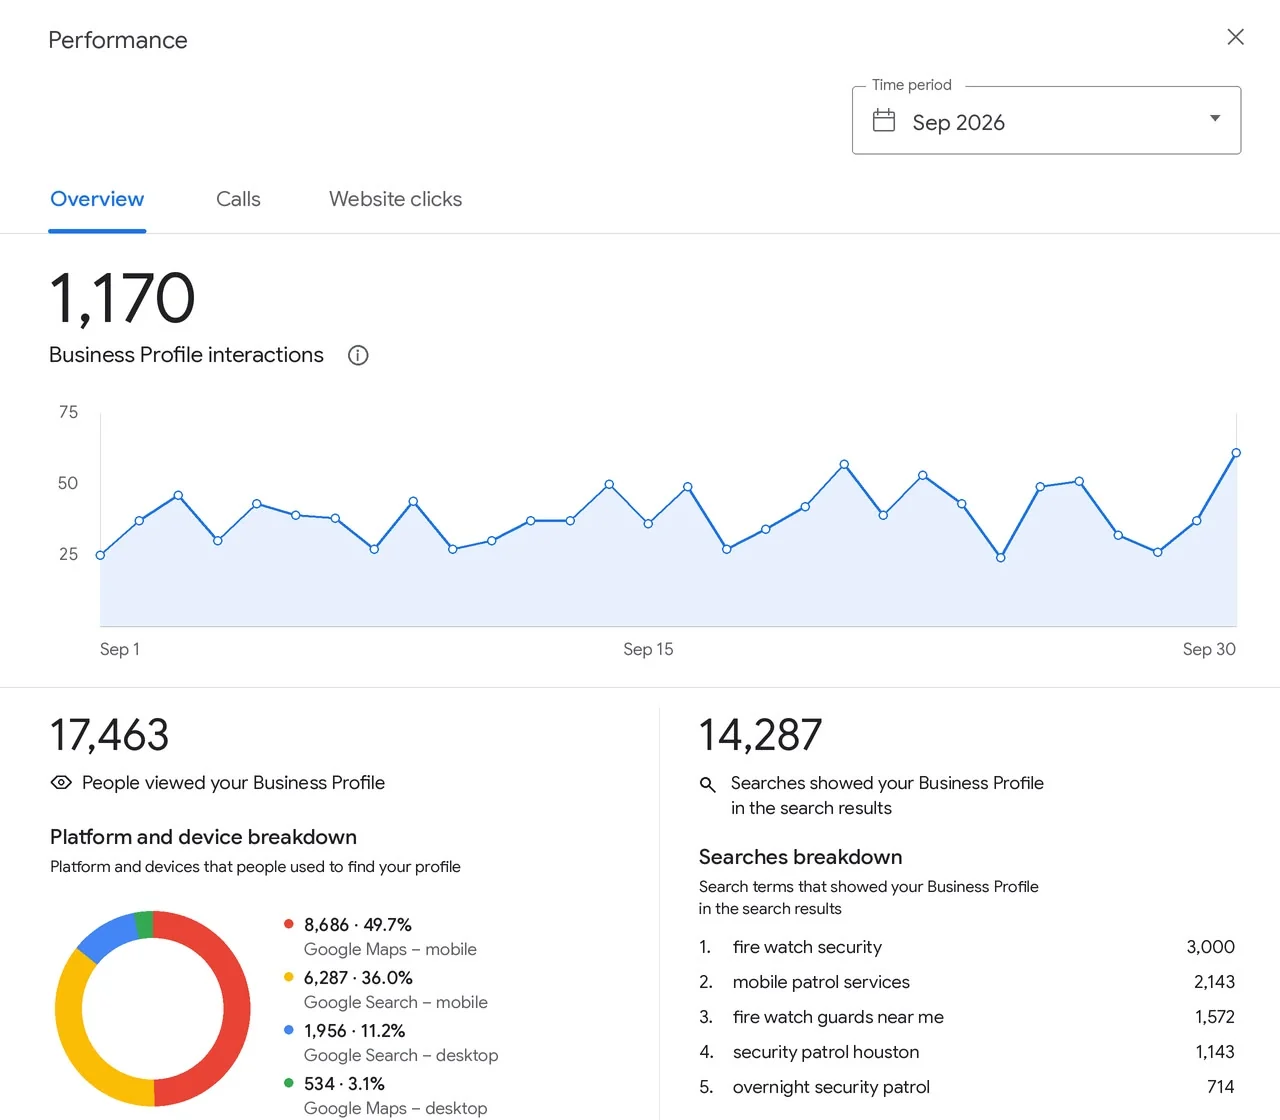Click the 1,572 search count value
Viewport: 1280px width, 1120px height.
[x=1215, y=1017]
